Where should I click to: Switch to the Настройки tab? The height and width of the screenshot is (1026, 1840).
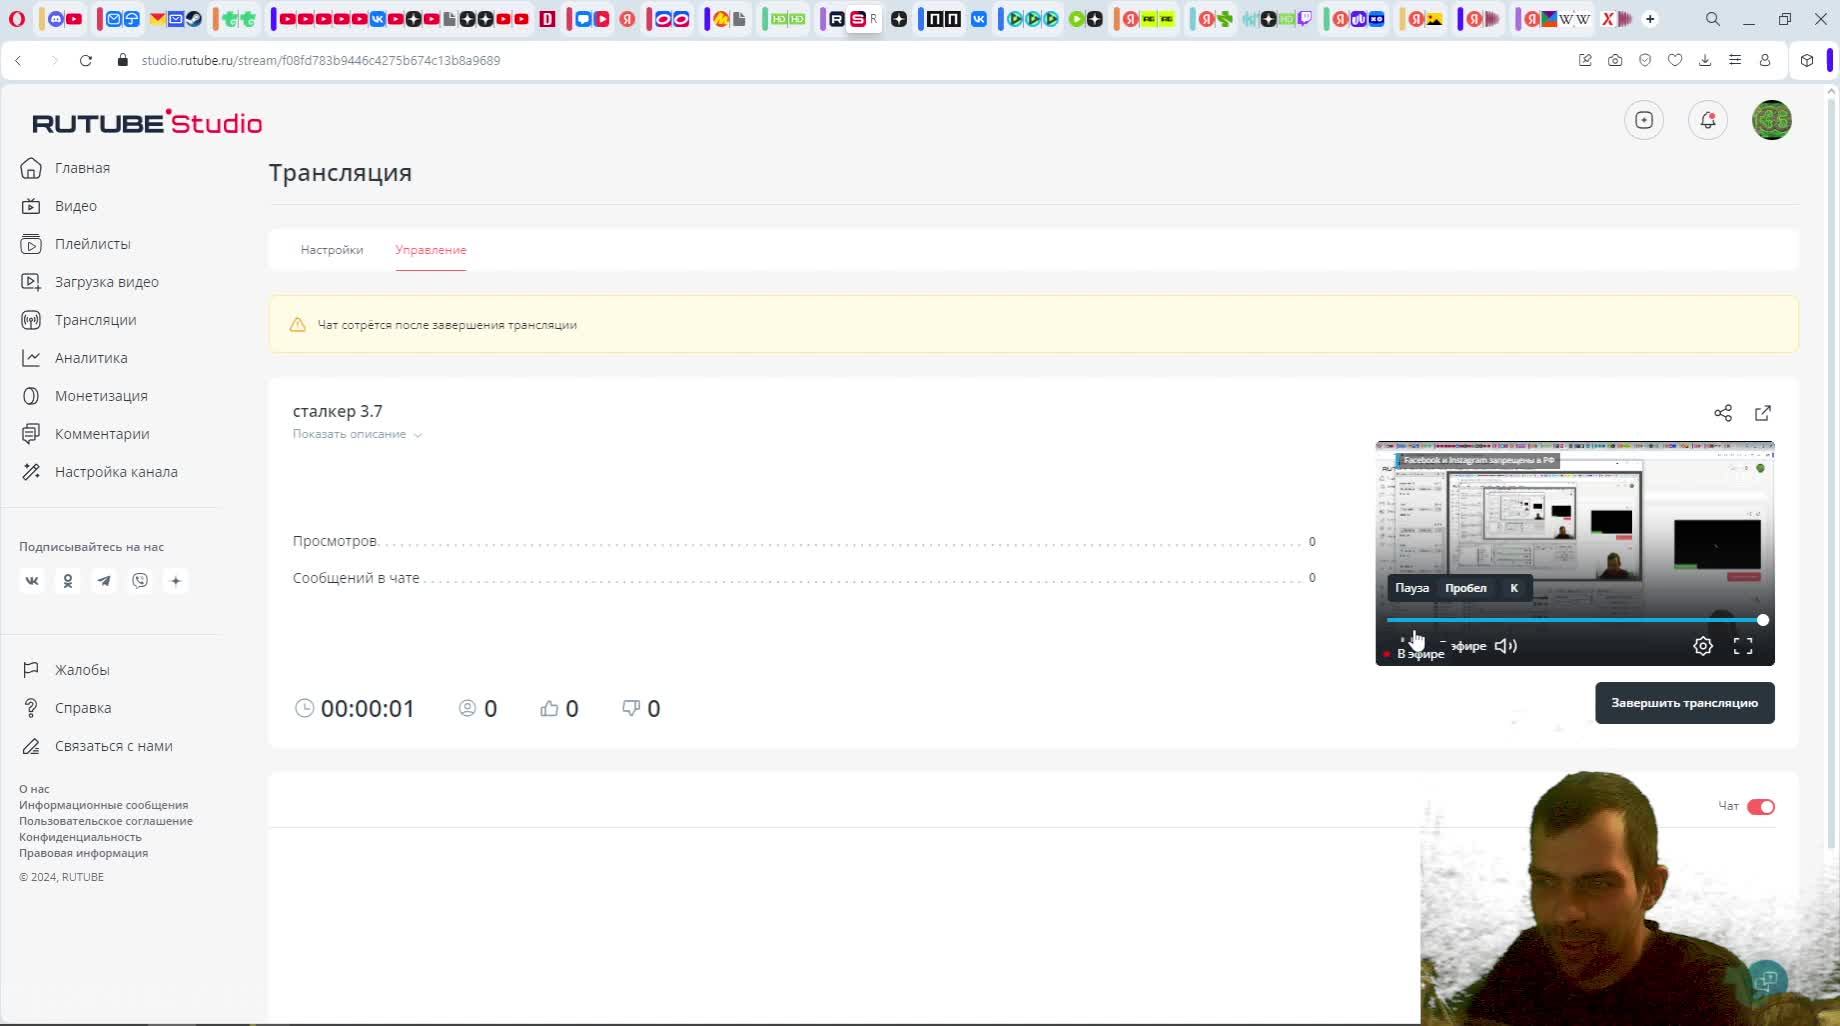click(x=332, y=250)
